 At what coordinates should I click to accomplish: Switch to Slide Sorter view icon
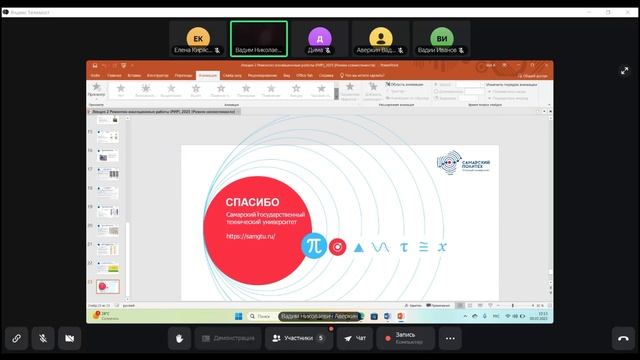[x=470, y=305]
